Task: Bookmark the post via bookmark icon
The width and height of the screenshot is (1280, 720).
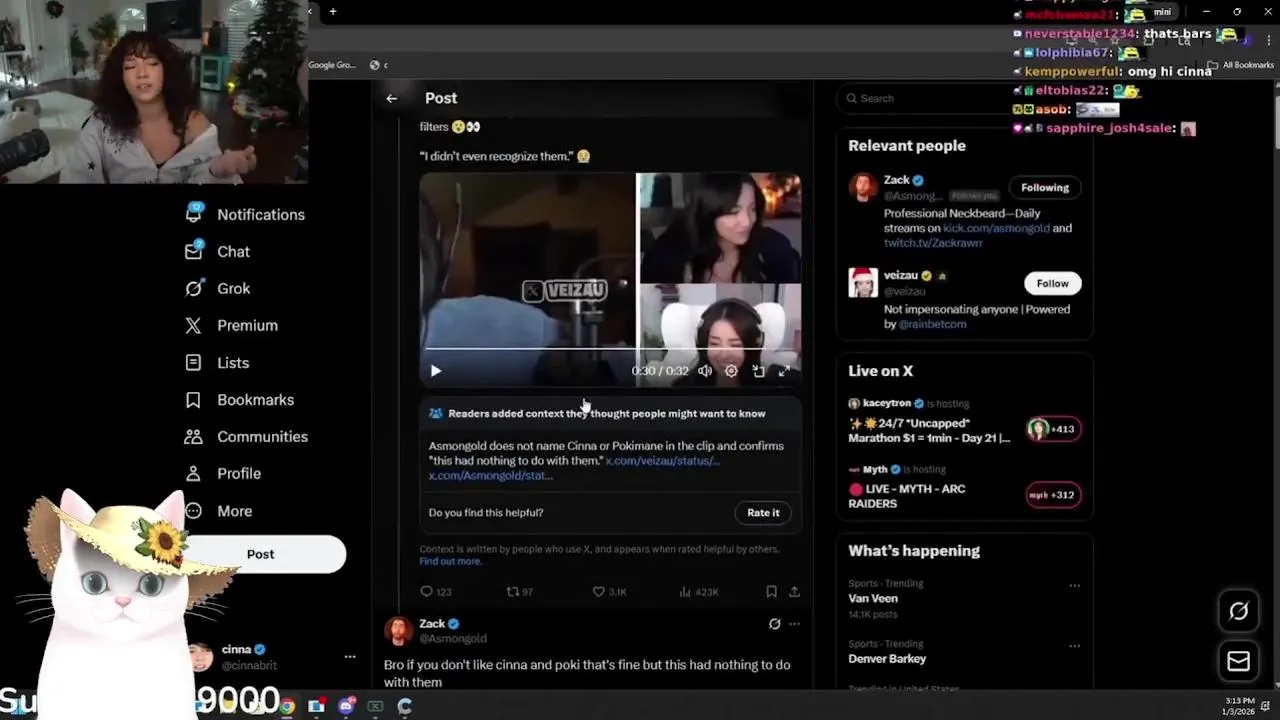Action: pyautogui.click(x=771, y=592)
